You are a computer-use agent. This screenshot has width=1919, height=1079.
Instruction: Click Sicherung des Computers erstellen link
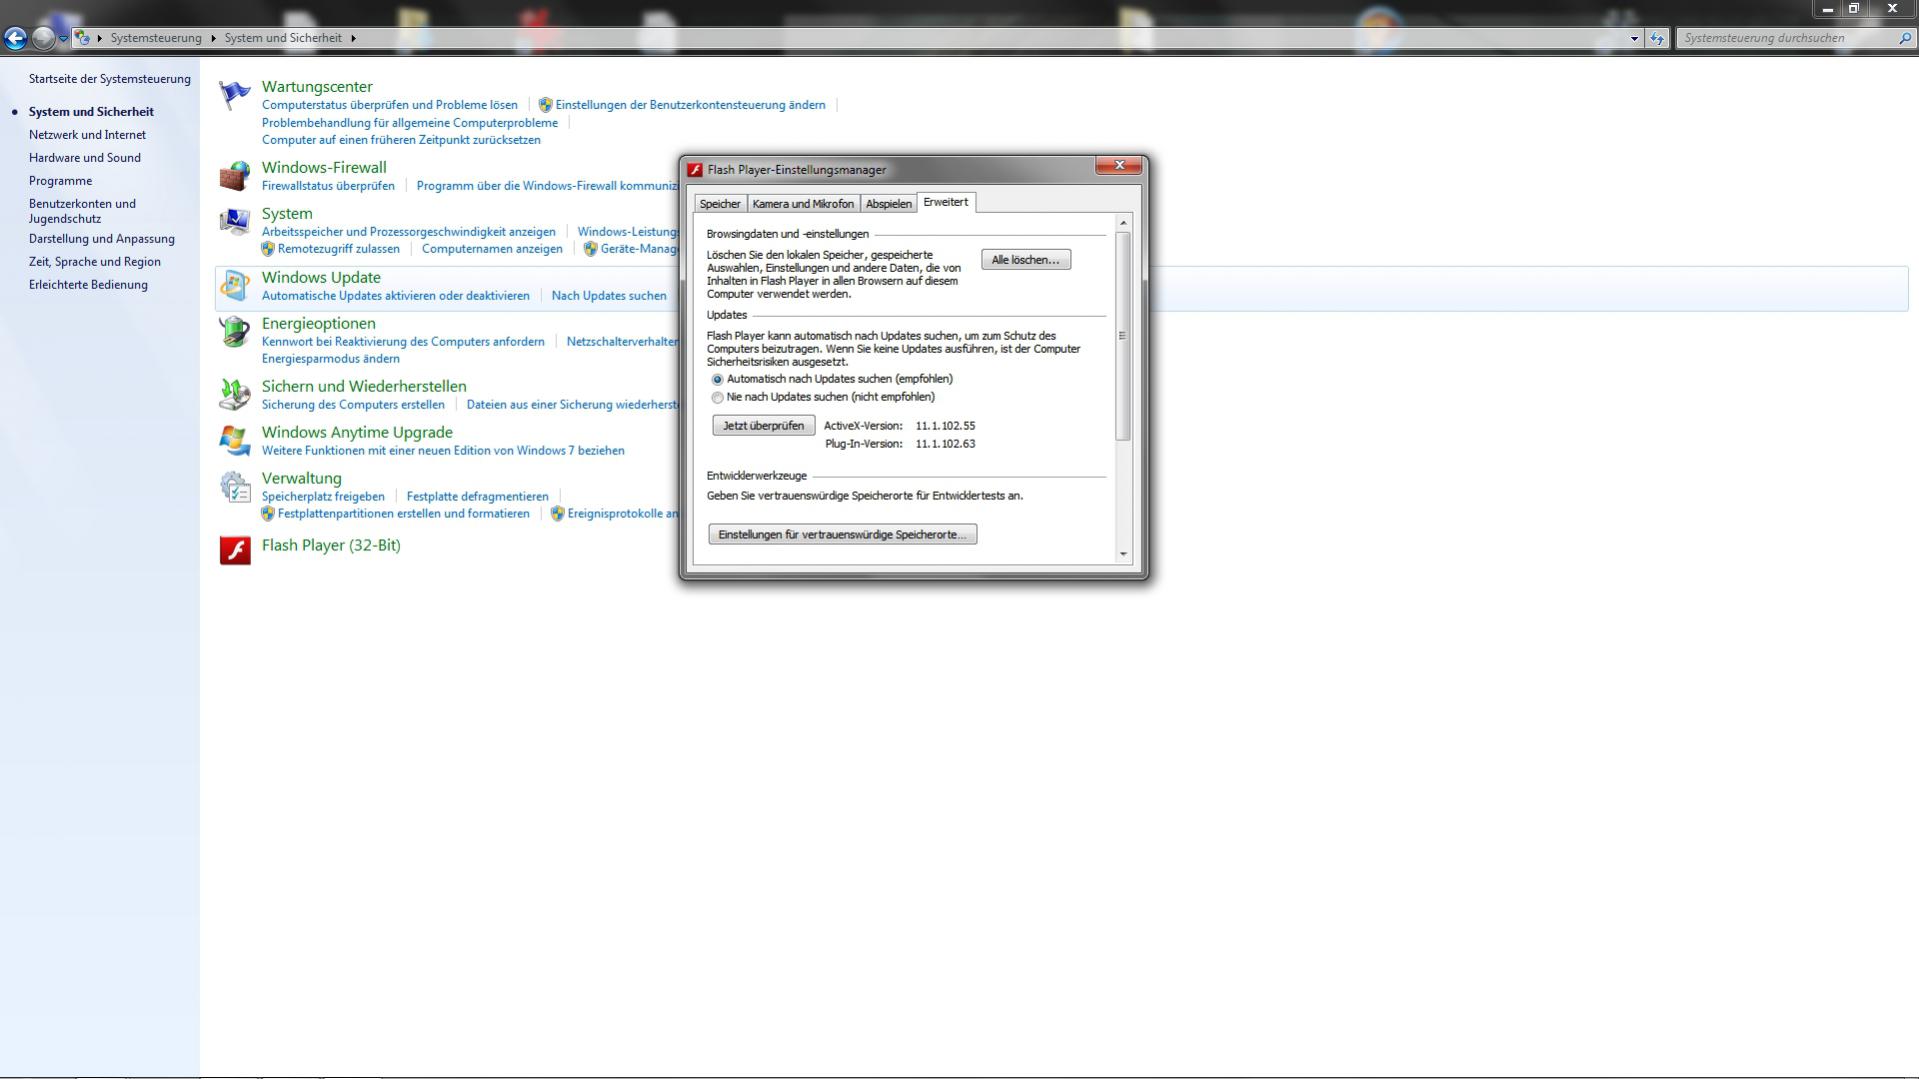353,405
